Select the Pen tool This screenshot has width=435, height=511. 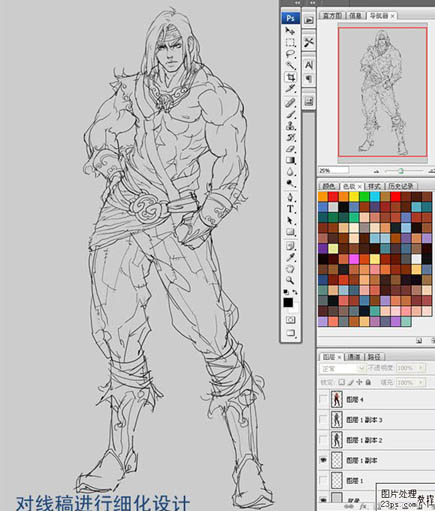(290, 197)
